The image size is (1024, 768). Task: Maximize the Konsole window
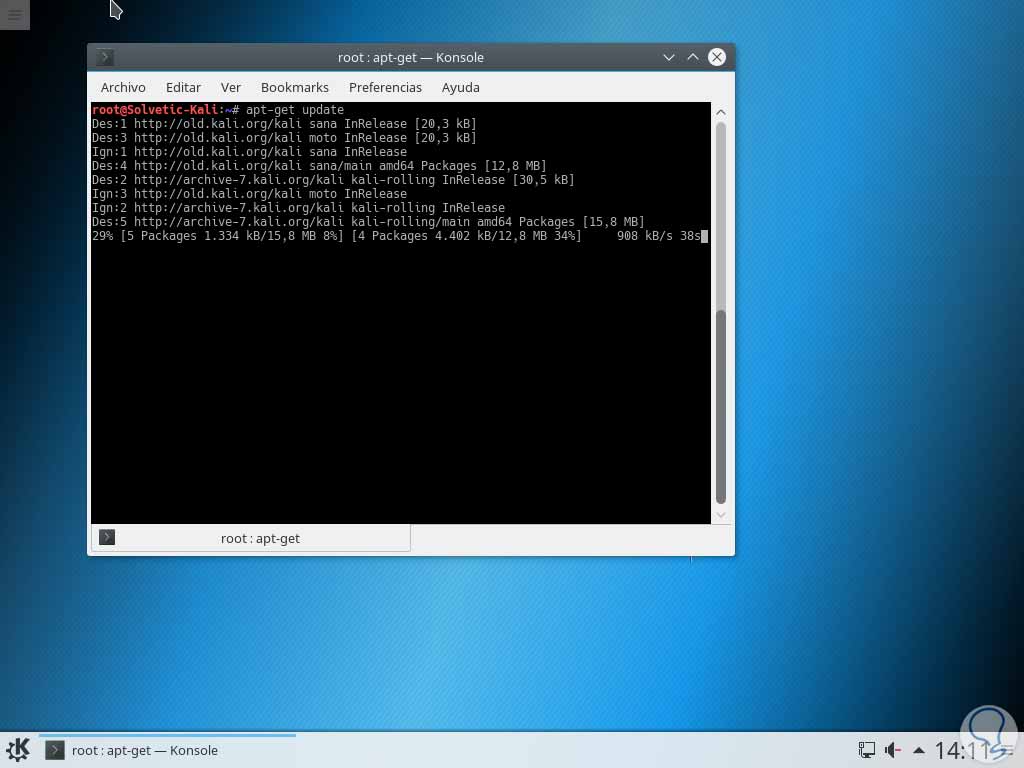693,57
